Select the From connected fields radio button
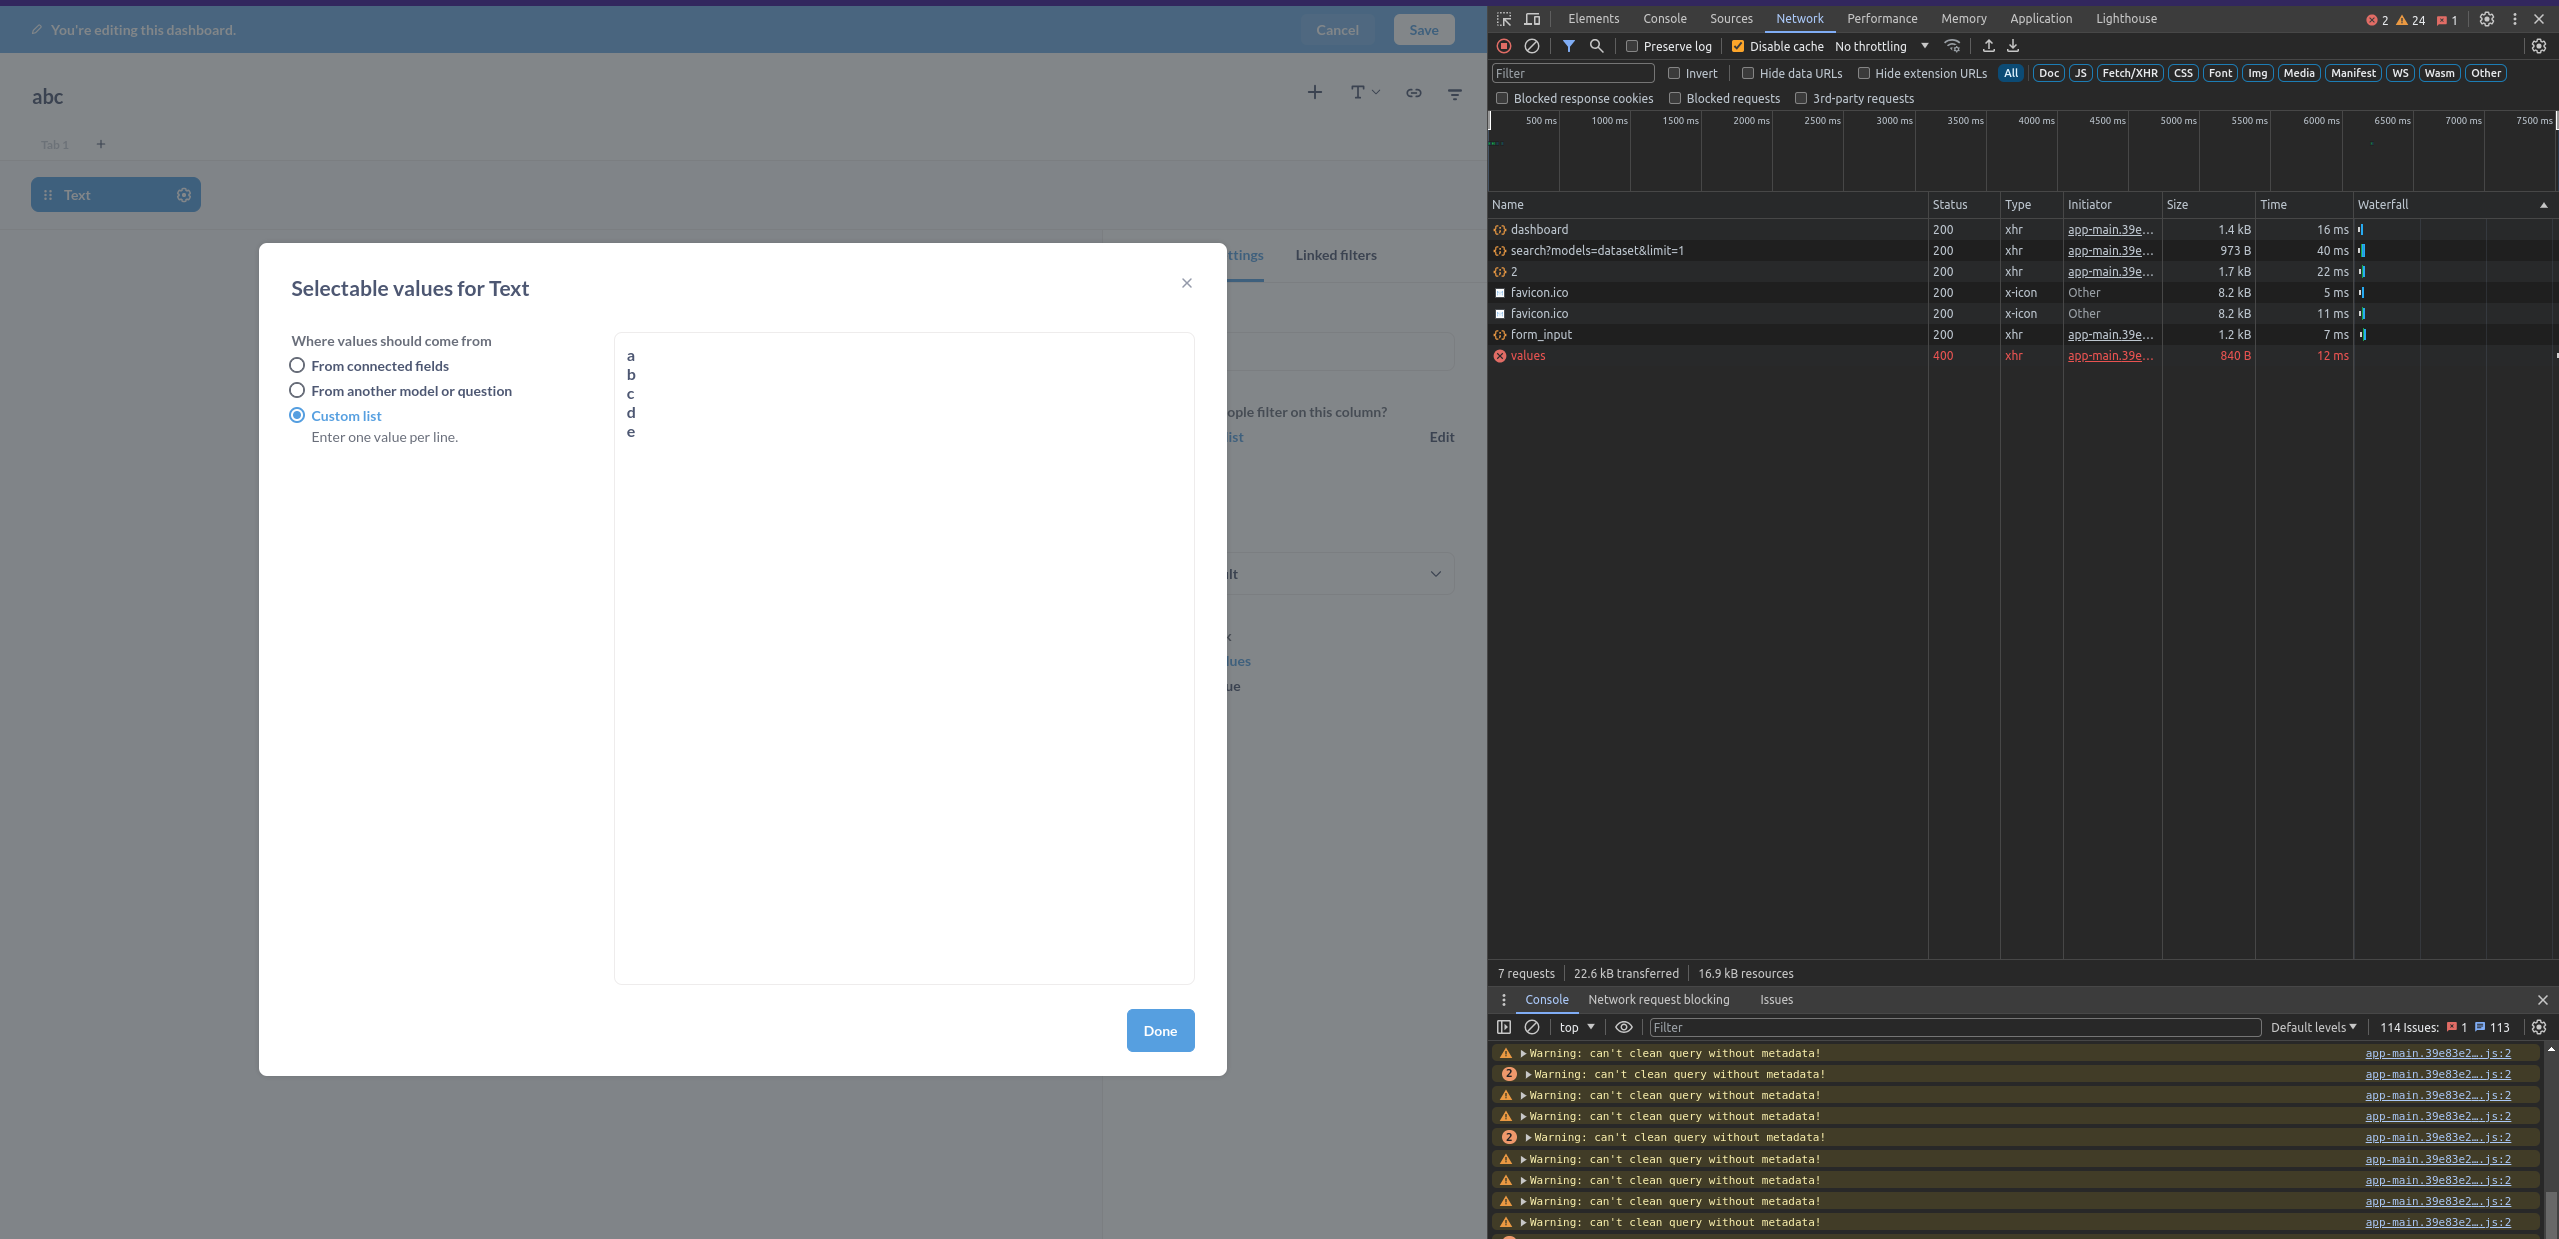The width and height of the screenshot is (2559, 1239). tap(296, 365)
